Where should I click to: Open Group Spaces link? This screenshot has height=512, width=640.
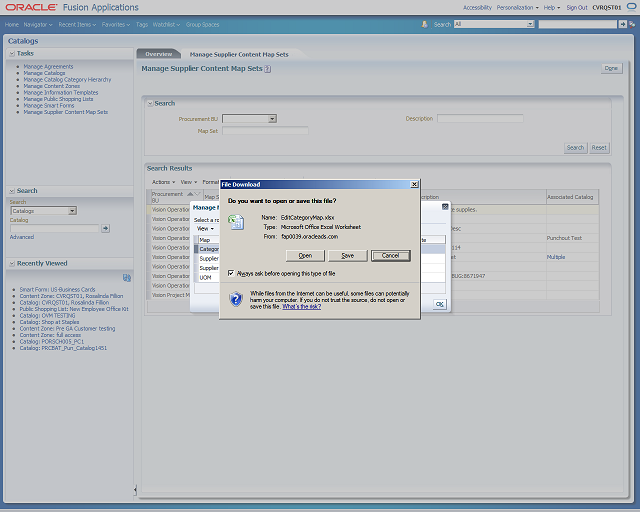[x=202, y=24]
